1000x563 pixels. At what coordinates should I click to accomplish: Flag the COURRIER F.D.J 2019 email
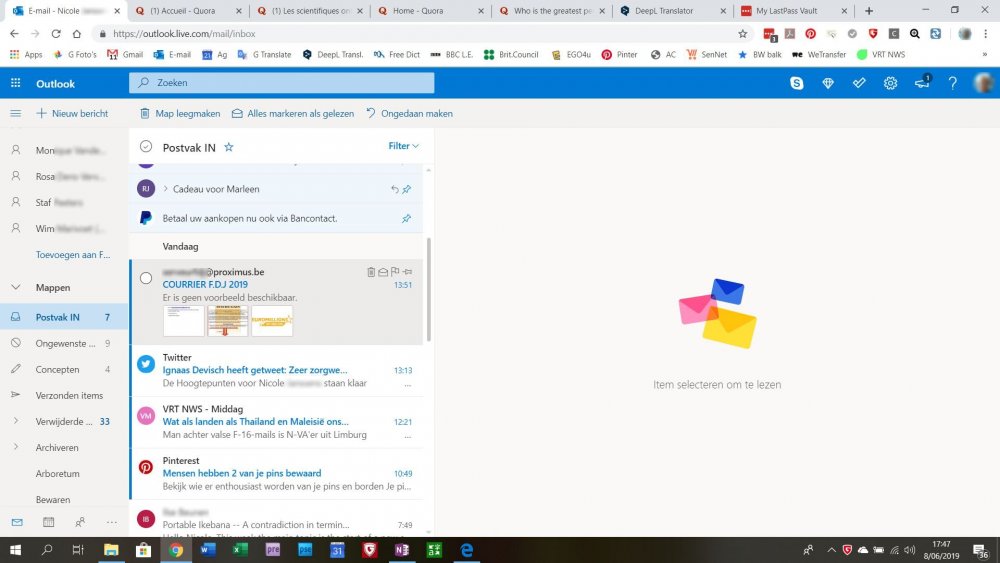[395, 272]
